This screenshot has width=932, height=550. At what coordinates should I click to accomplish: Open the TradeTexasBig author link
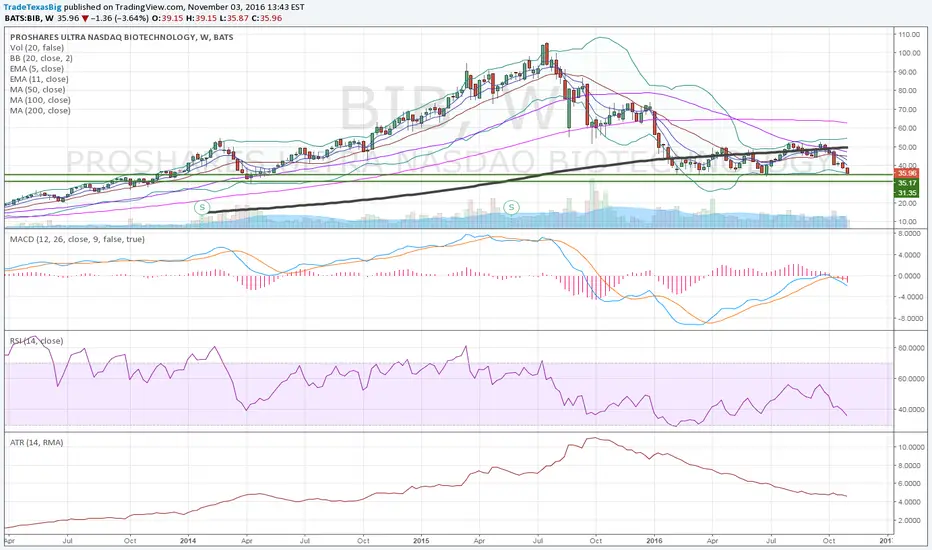33,7
